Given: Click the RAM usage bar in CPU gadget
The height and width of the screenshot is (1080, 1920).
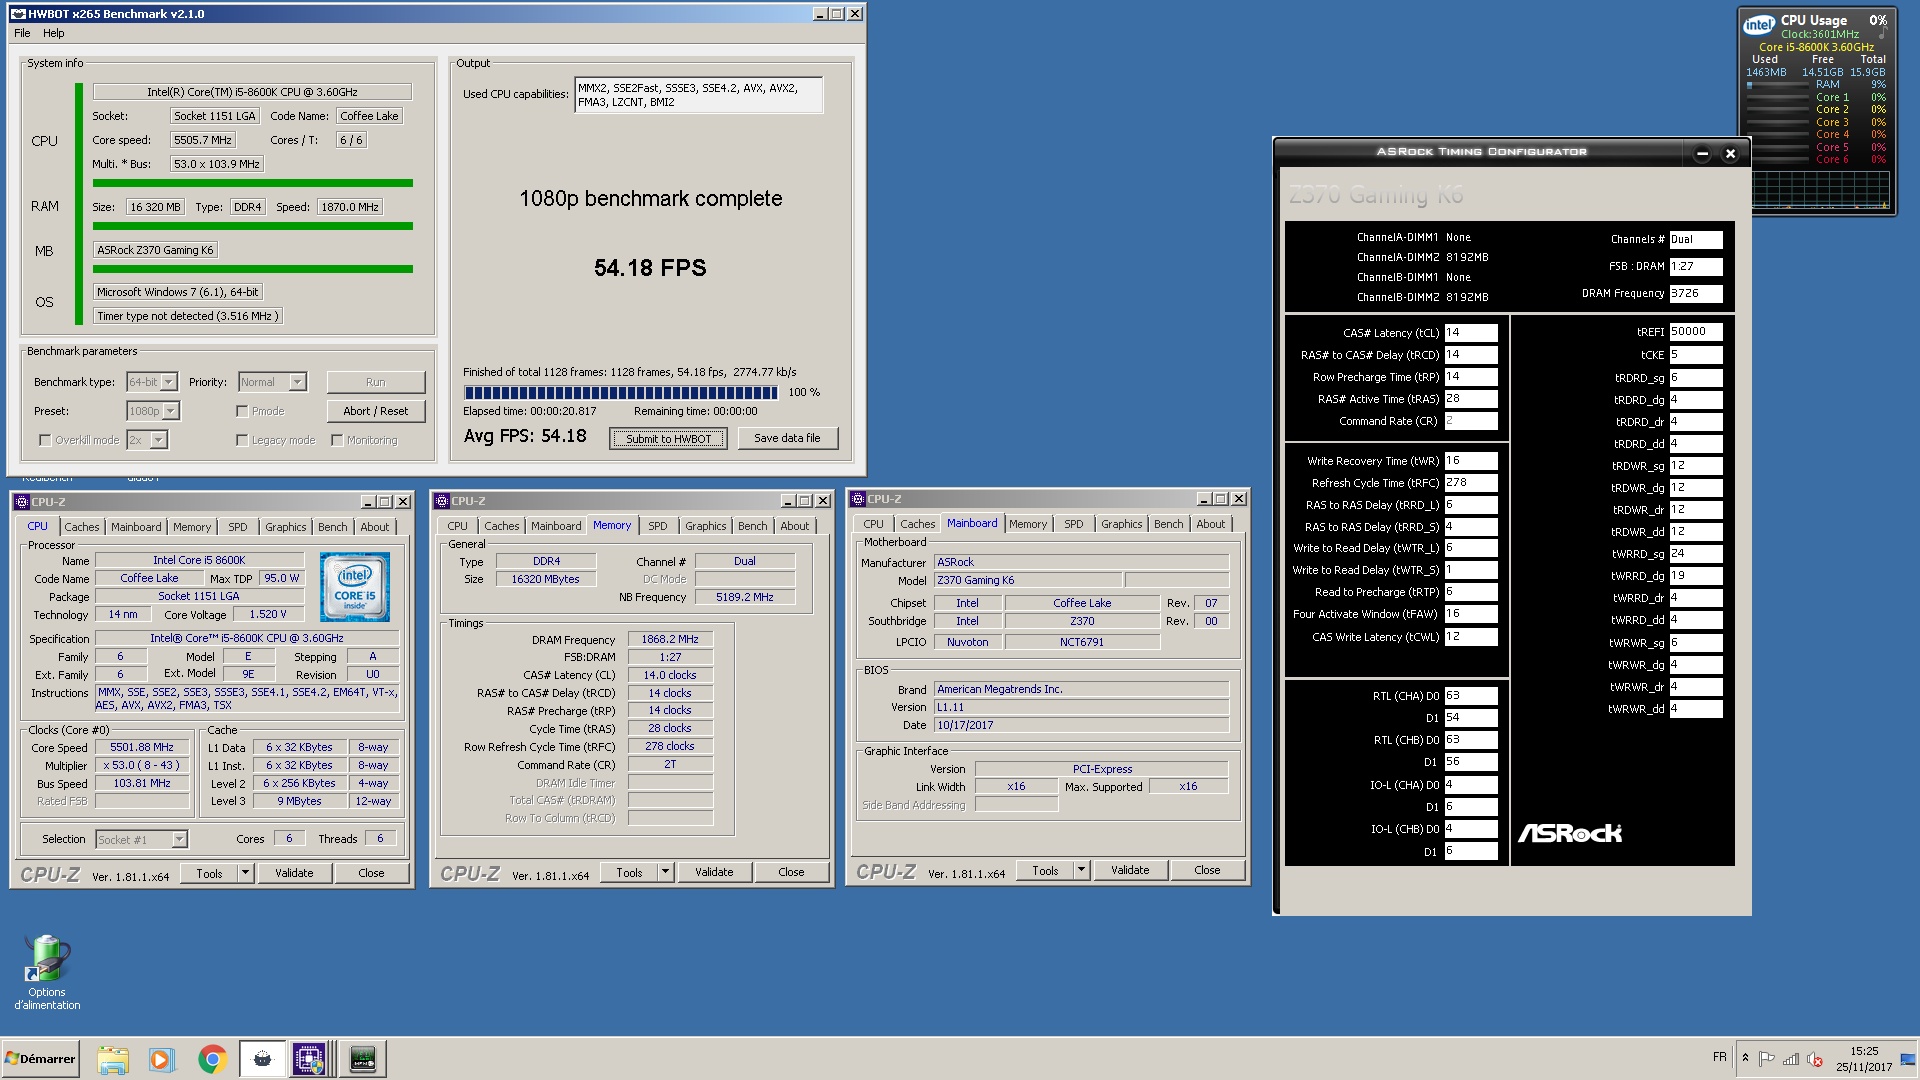Looking at the screenshot, I should (x=1779, y=85).
